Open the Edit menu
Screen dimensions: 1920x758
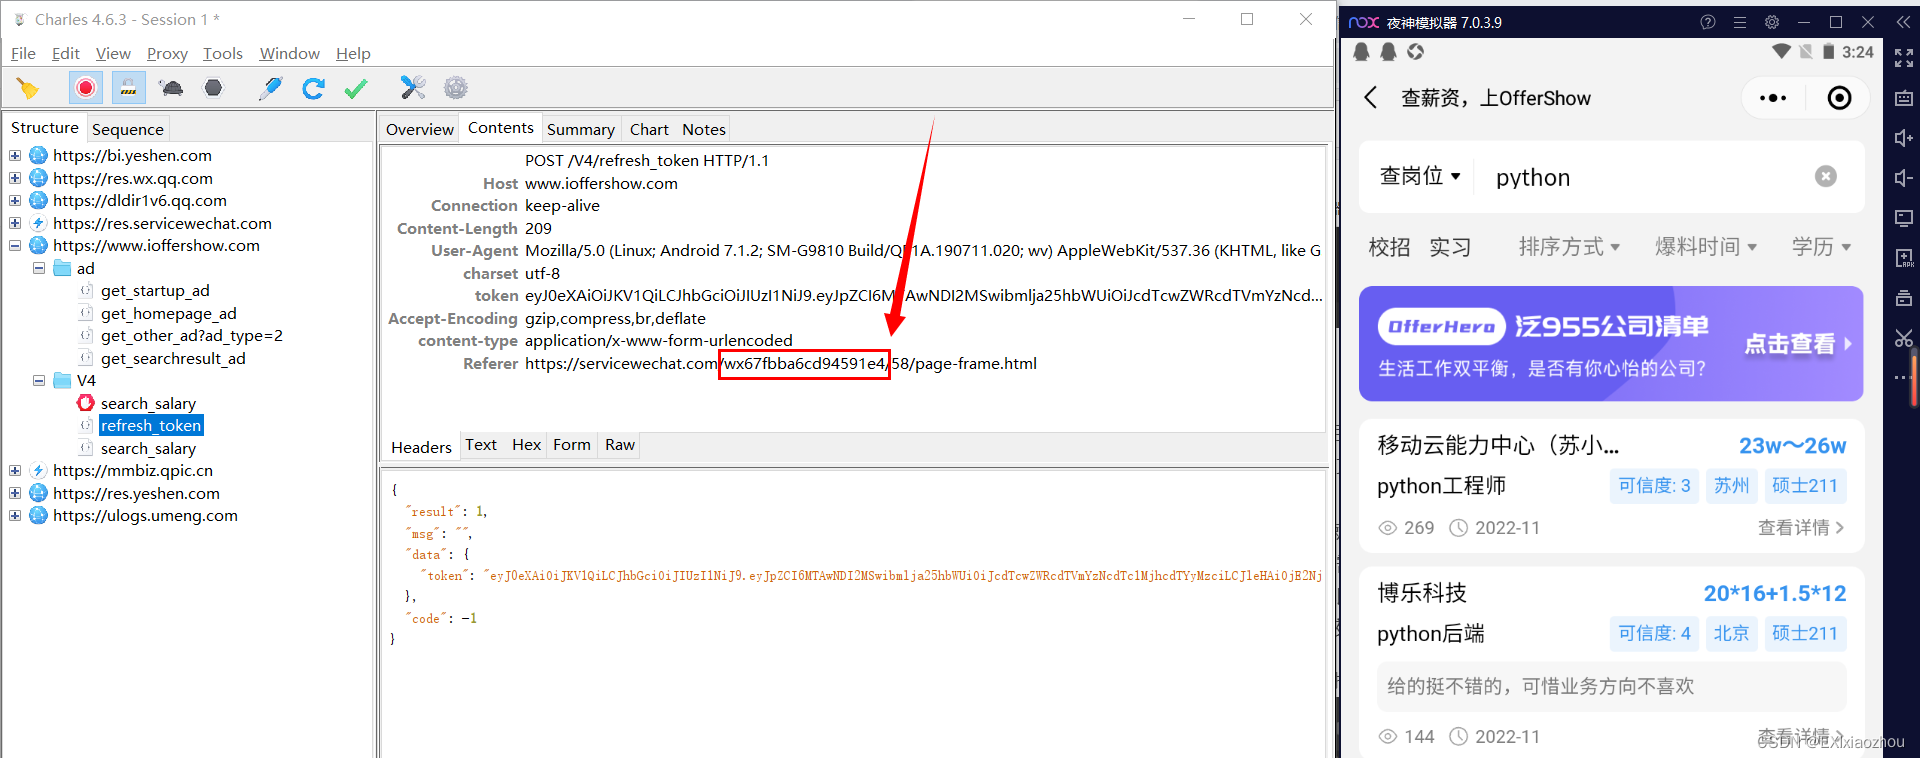[66, 54]
